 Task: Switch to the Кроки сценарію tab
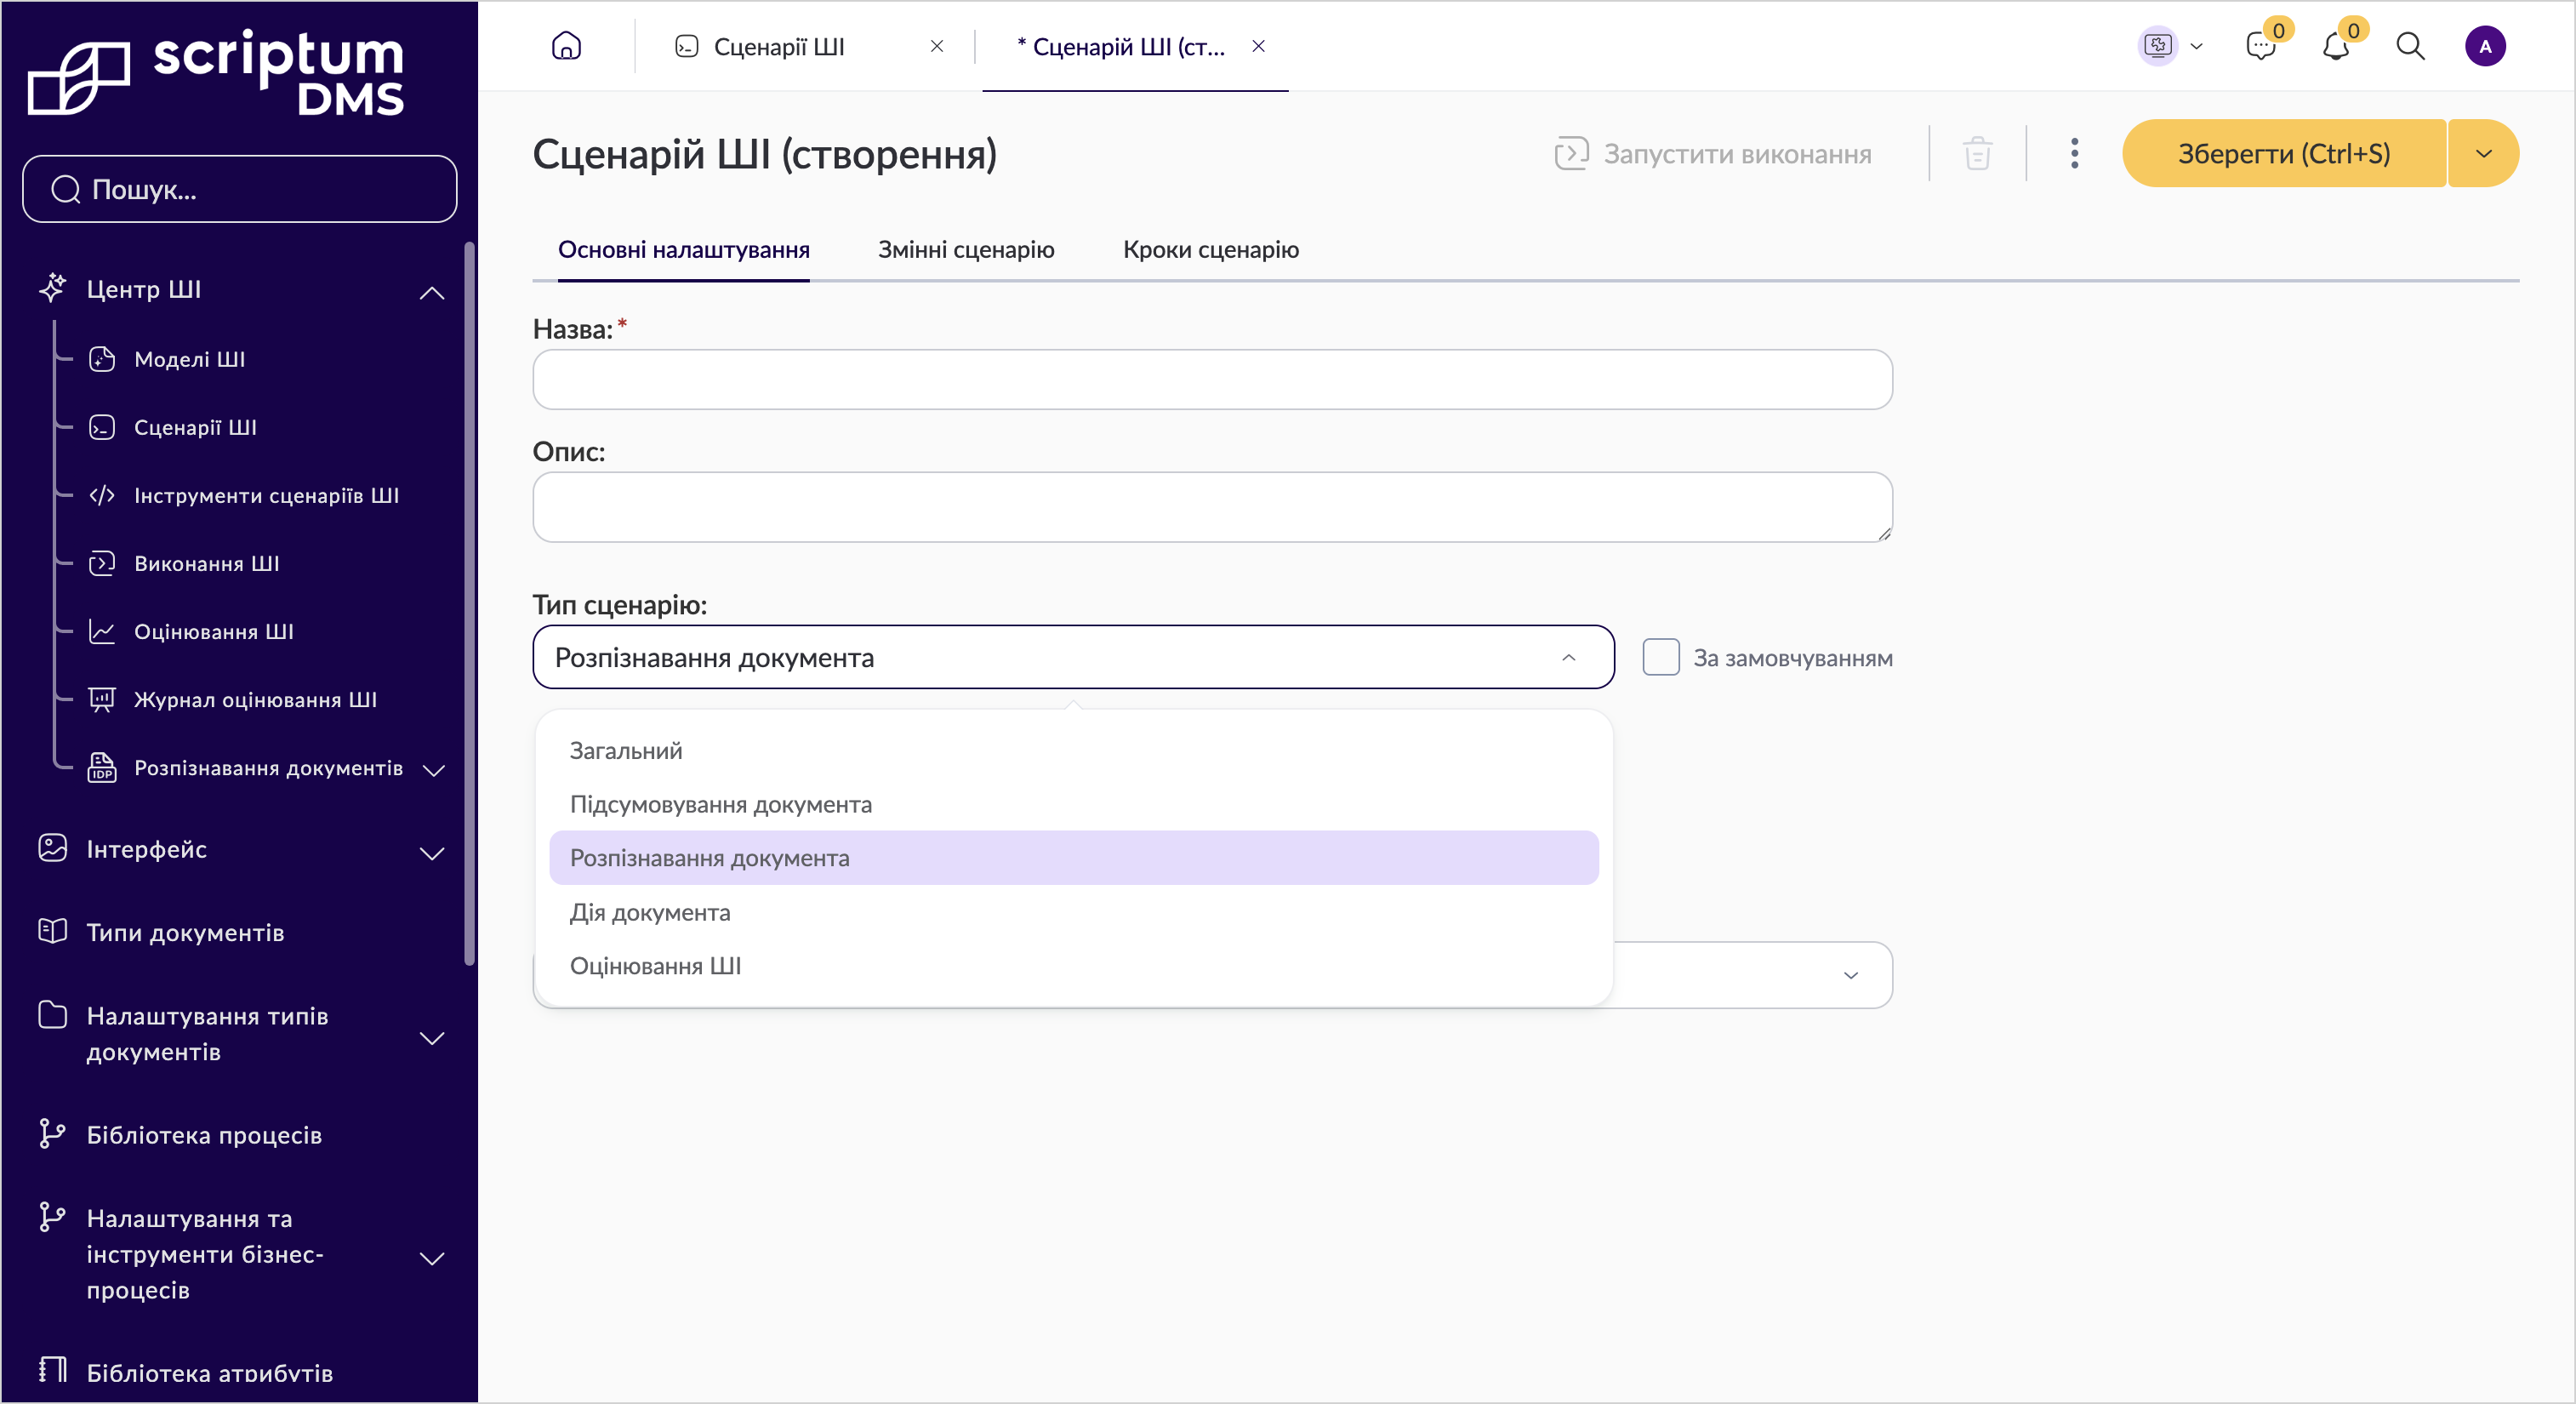(1211, 250)
